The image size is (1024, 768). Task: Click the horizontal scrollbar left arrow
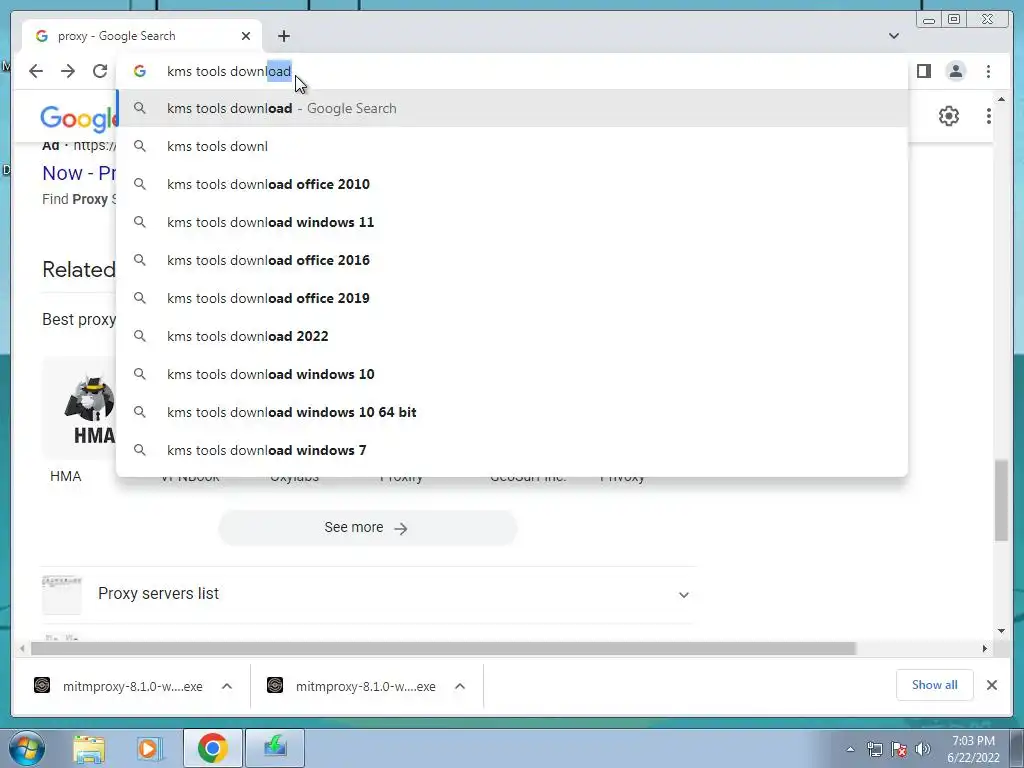pos(23,648)
